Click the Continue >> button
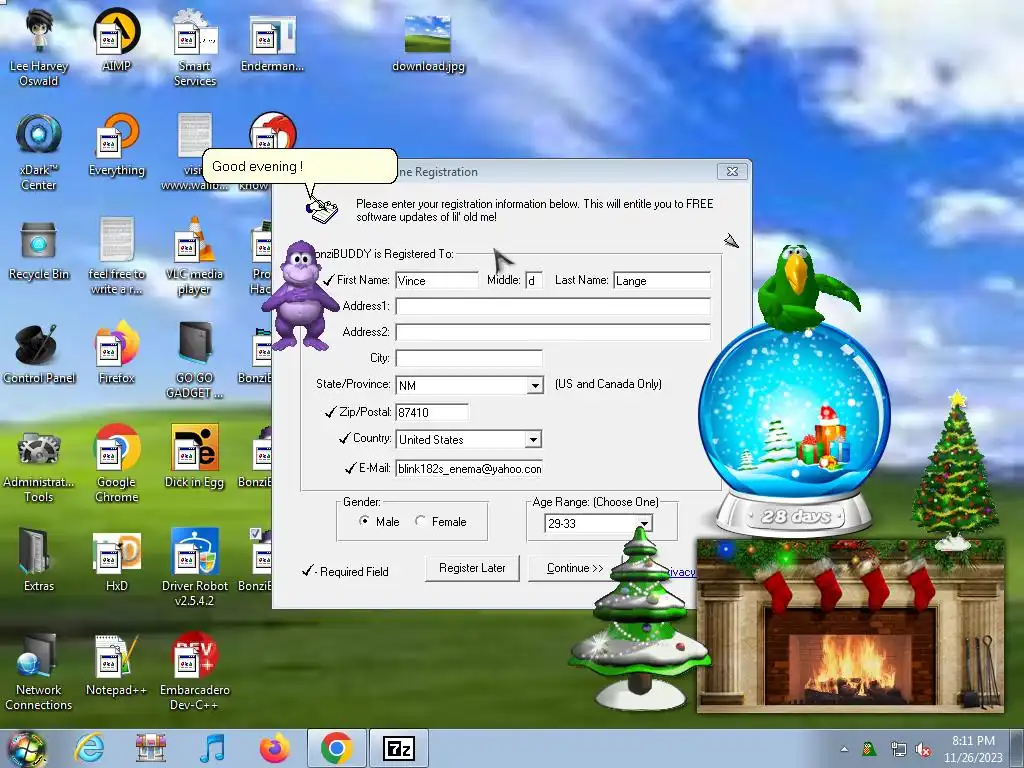Screen dimensions: 1024x768 (x=575, y=568)
